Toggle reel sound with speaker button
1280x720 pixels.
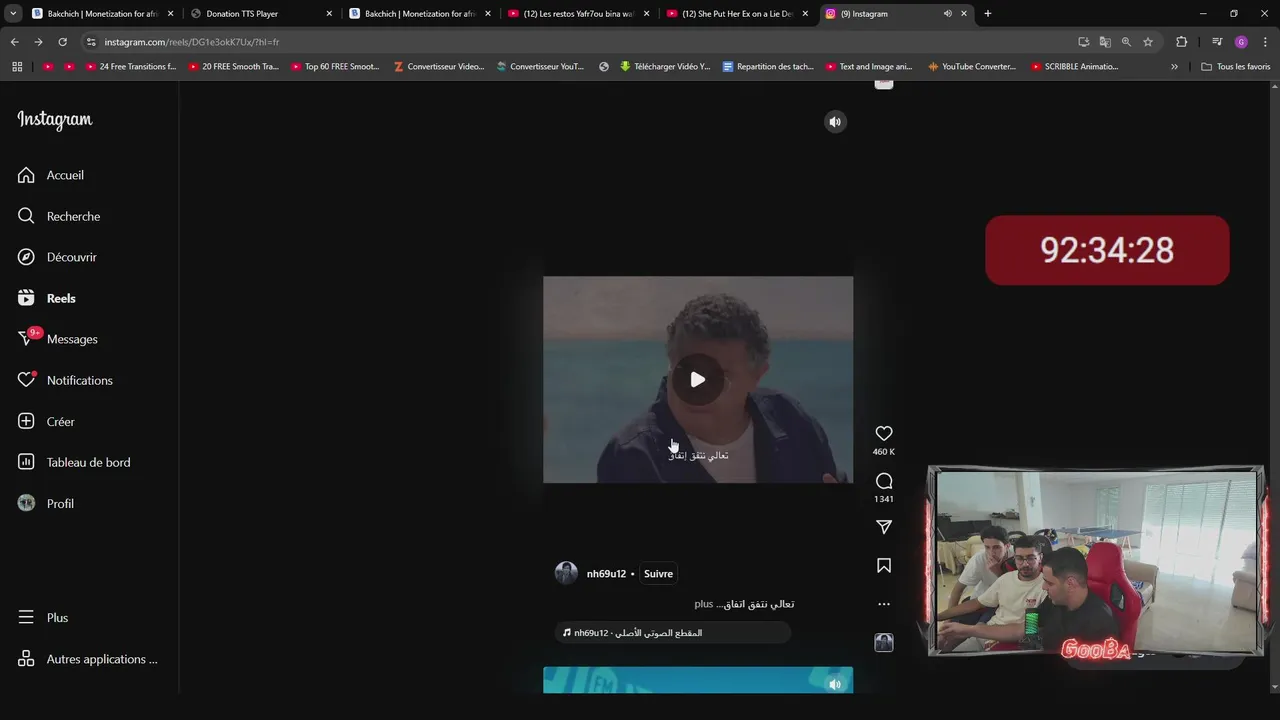click(835, 122)
